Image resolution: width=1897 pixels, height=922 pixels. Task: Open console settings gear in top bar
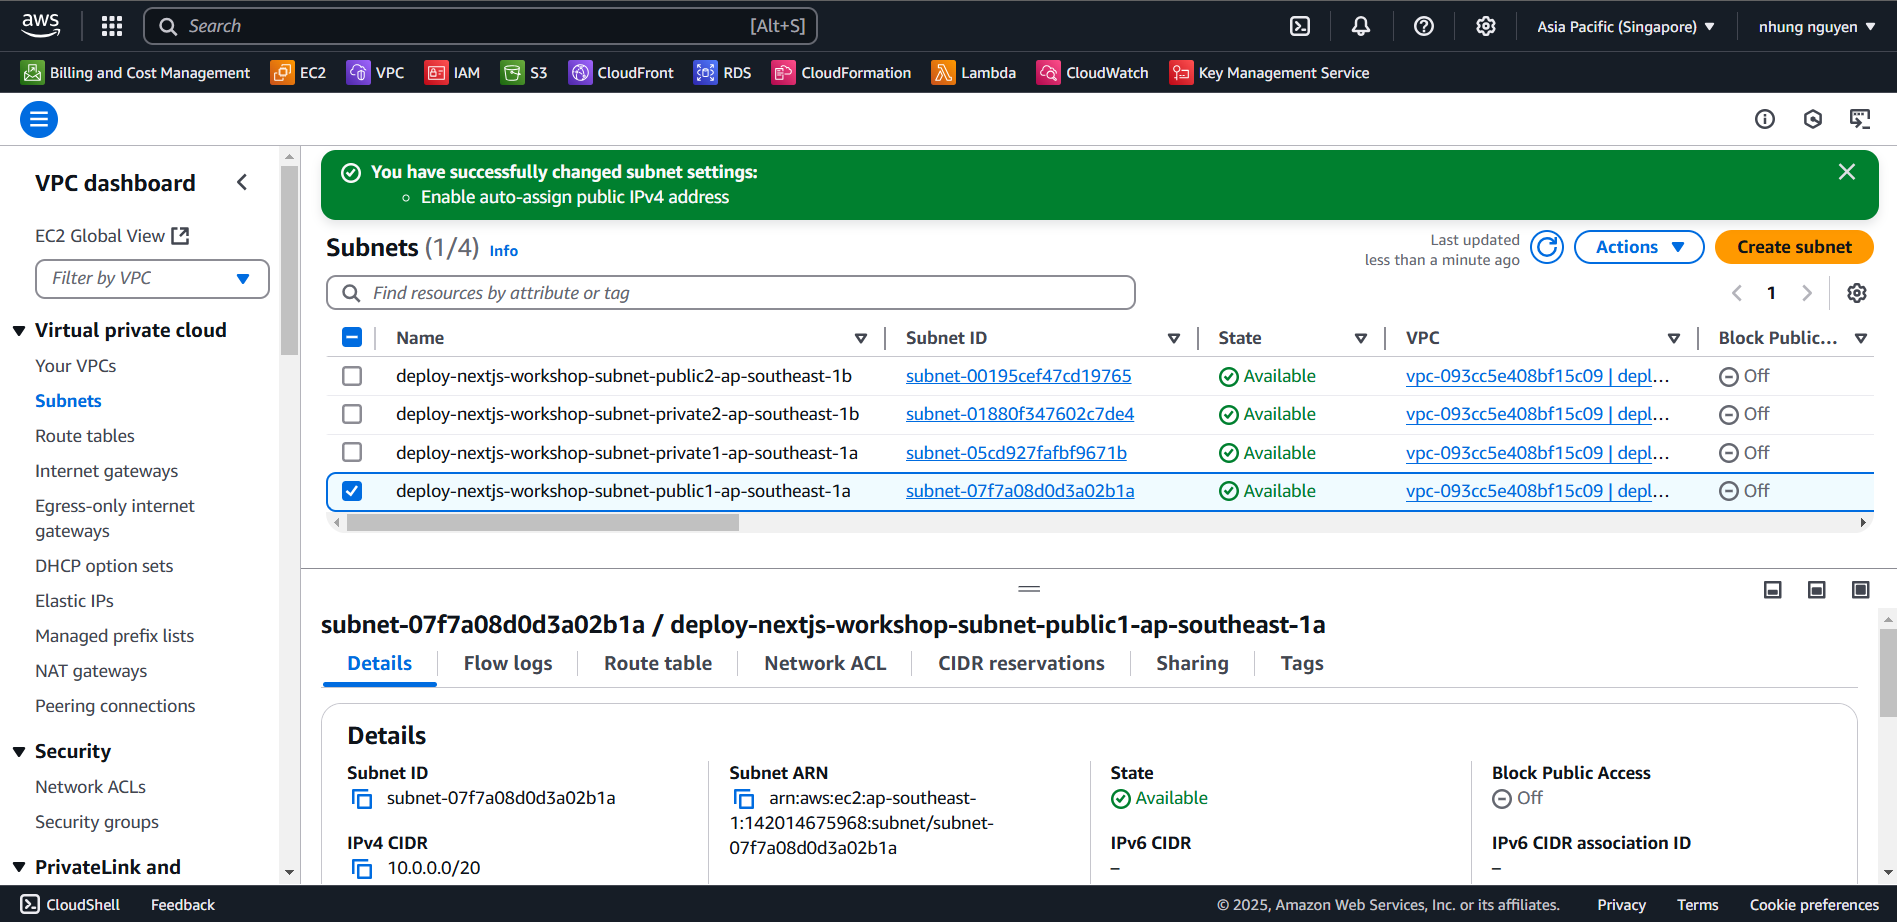pos(1486,26)
